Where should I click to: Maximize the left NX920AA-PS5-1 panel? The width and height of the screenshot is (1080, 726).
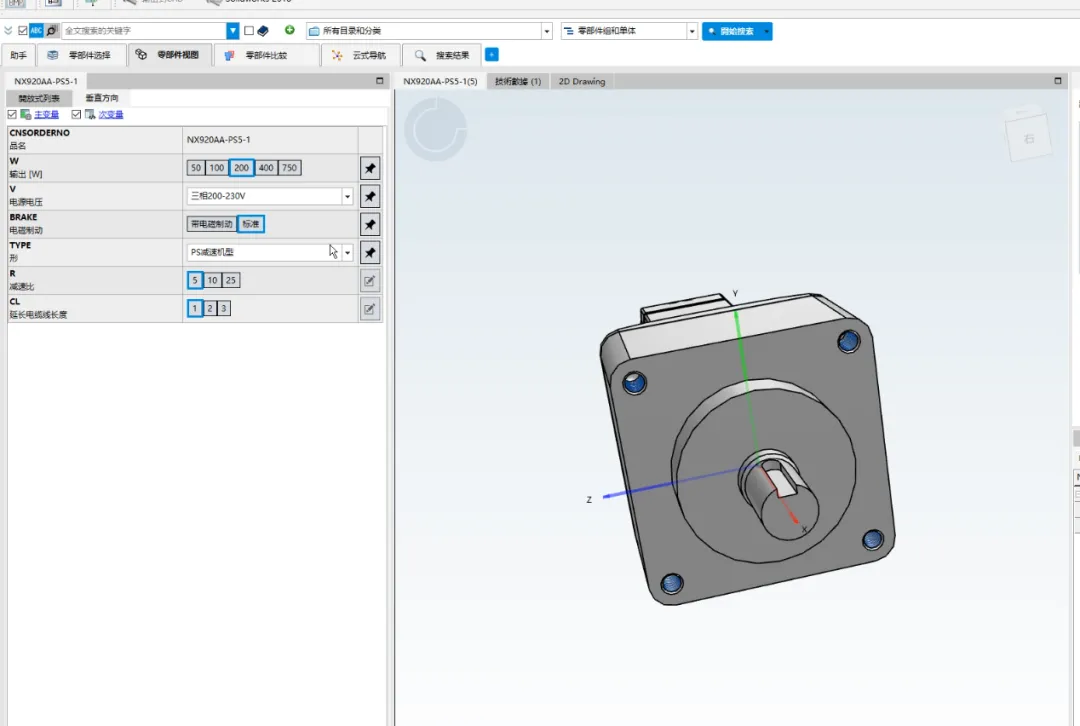point(380,81)
